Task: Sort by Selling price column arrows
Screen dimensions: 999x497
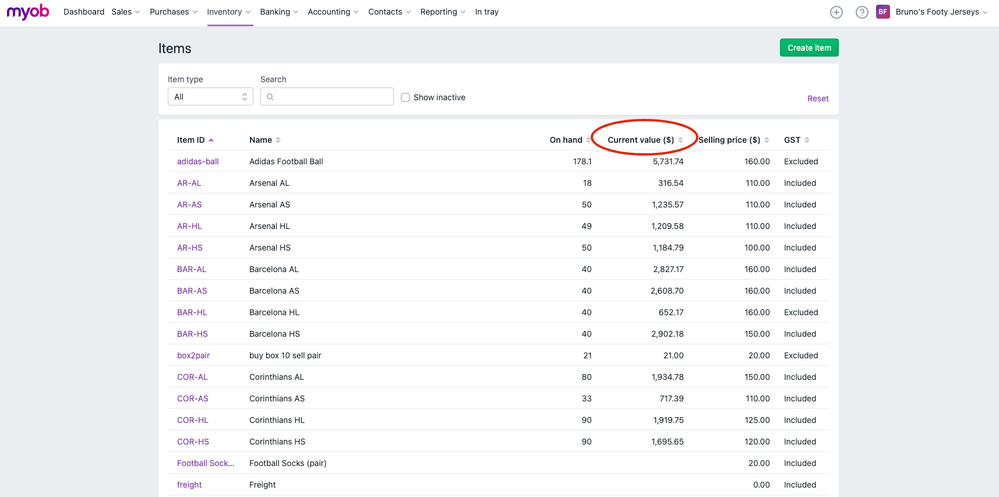Action: (767, 140)
